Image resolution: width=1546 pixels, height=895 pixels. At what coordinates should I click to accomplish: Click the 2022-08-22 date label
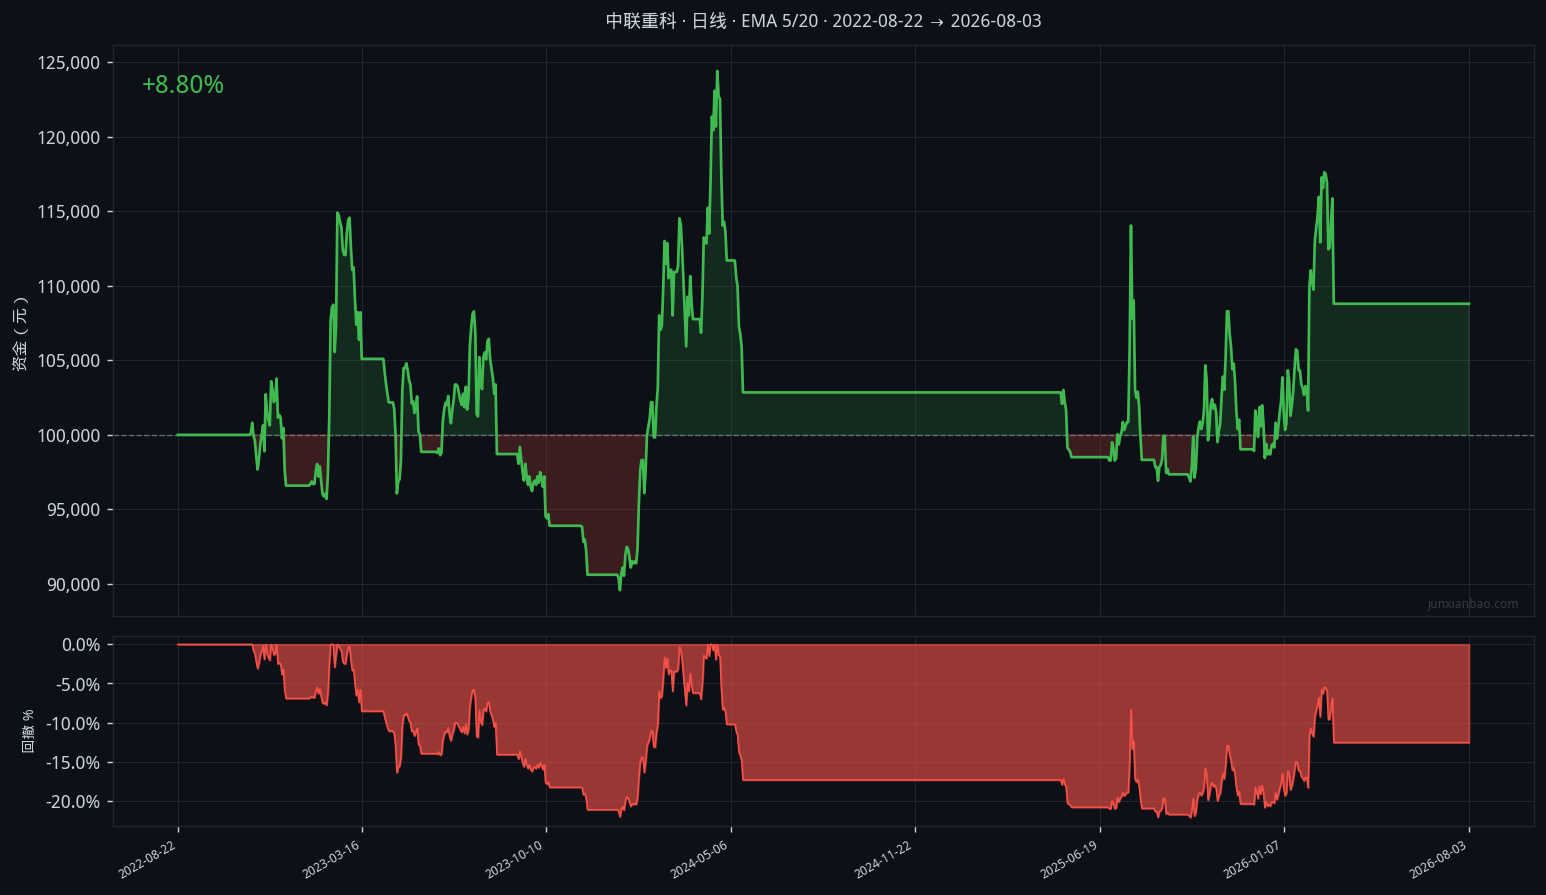click(x=148, y=859)
